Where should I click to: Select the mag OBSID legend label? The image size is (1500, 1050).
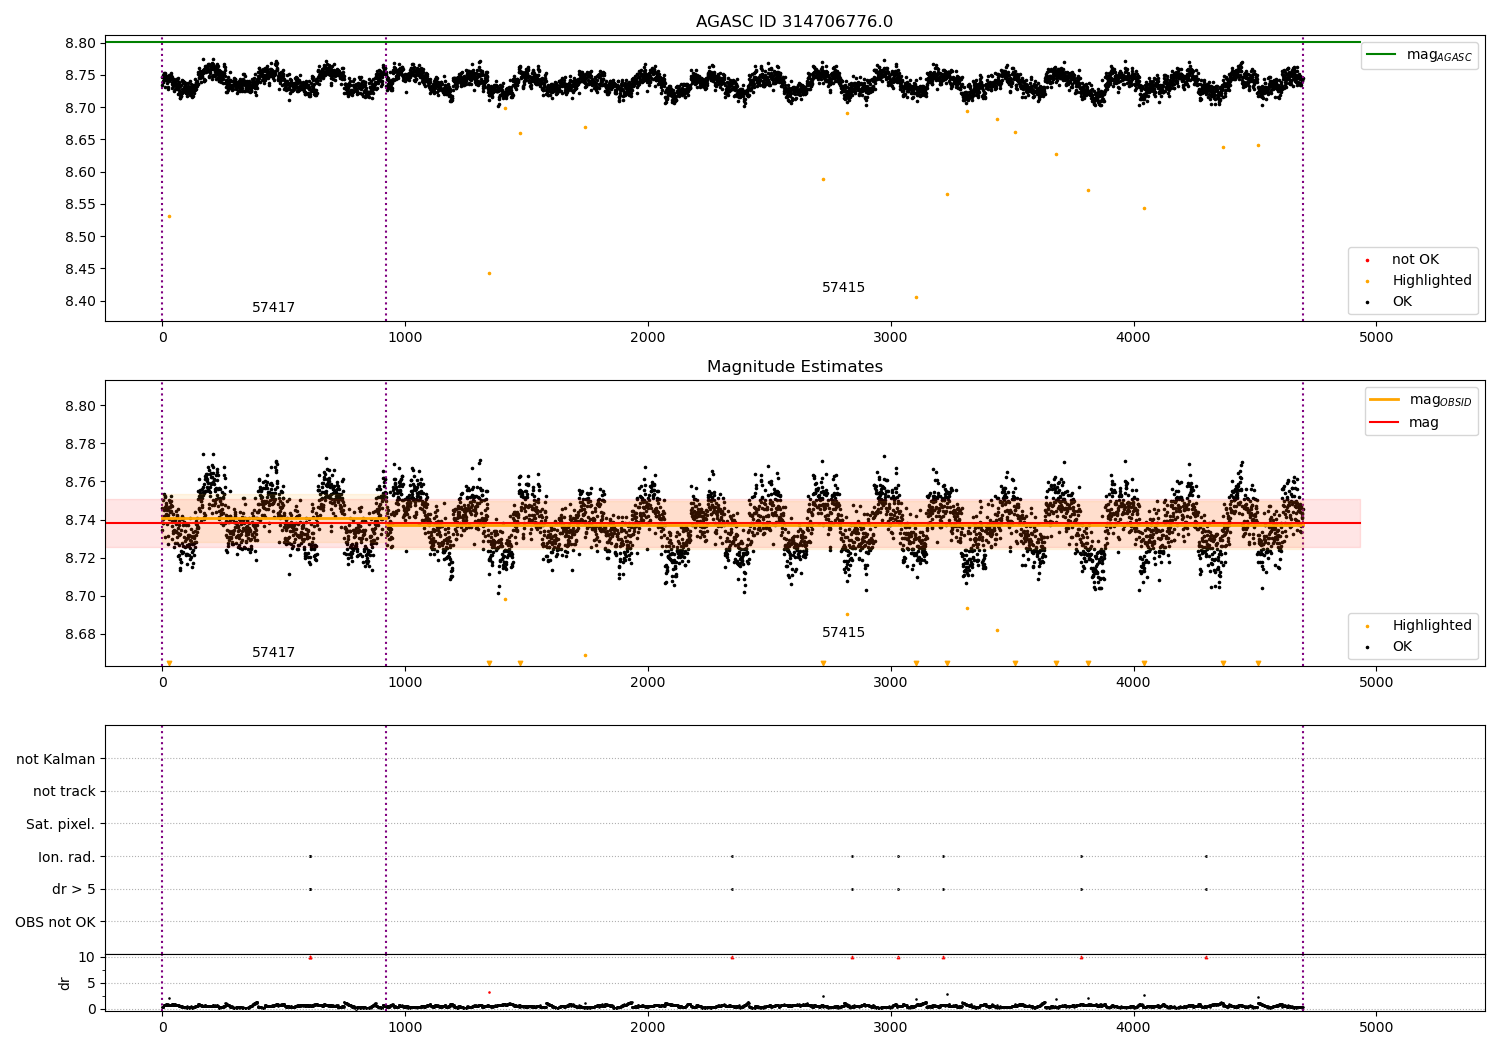click(x=1440, y=400)
